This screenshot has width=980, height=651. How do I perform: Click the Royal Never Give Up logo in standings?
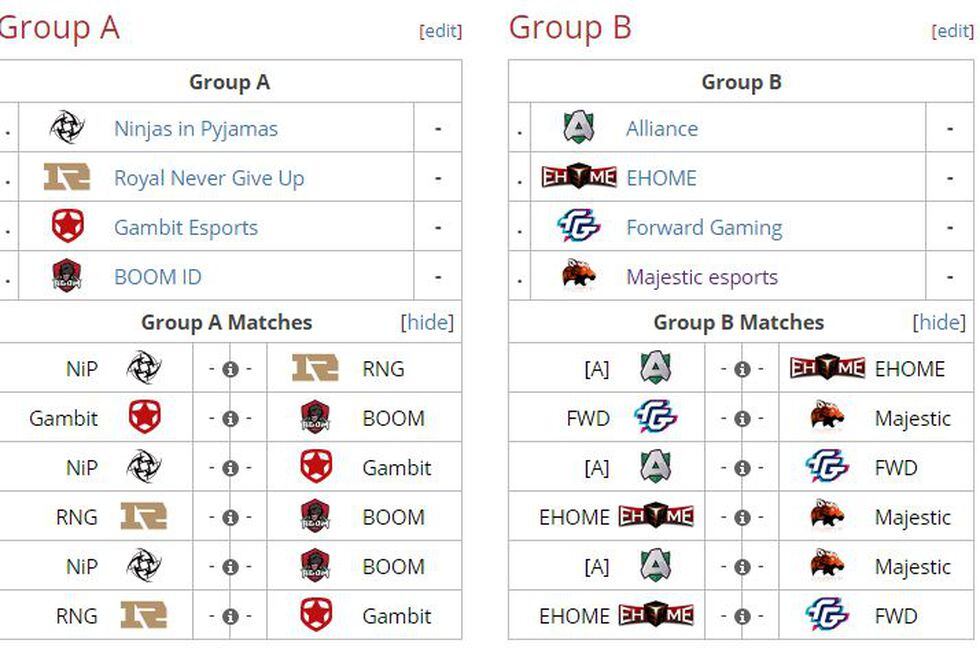click(x=67, y=177)
